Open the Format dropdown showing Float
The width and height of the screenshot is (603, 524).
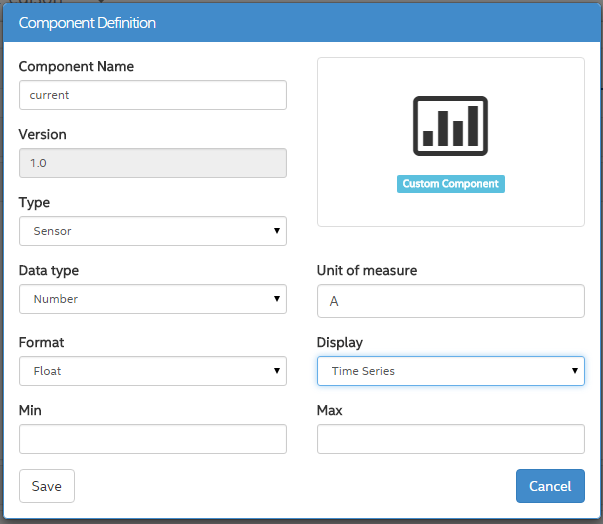tap(152, 371)
